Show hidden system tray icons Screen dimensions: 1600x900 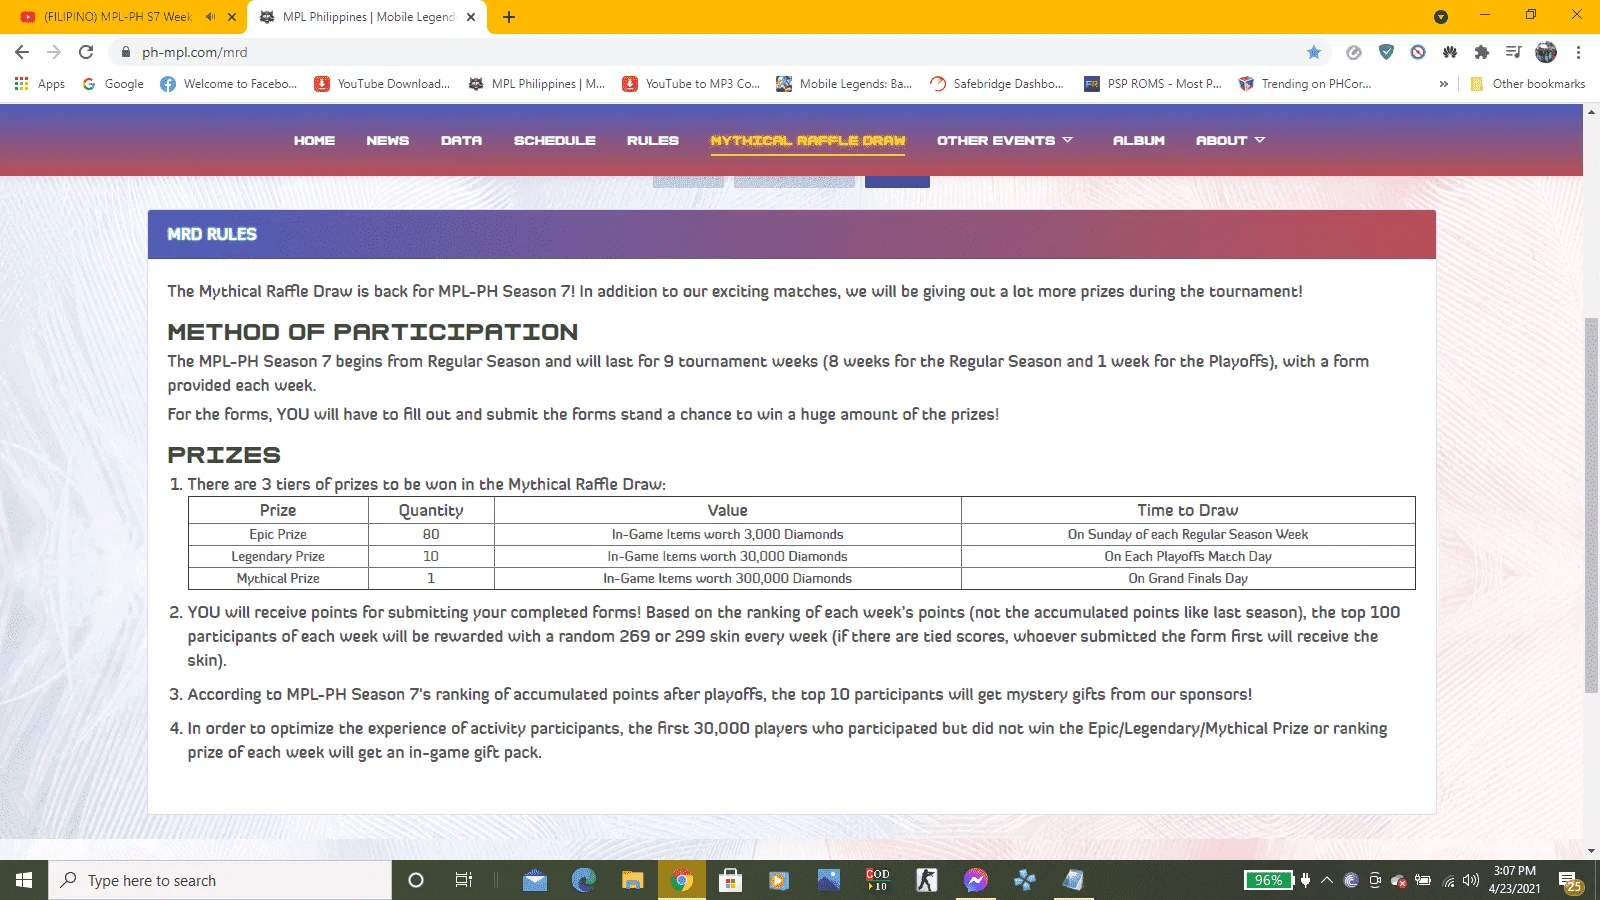(1327, 880)
